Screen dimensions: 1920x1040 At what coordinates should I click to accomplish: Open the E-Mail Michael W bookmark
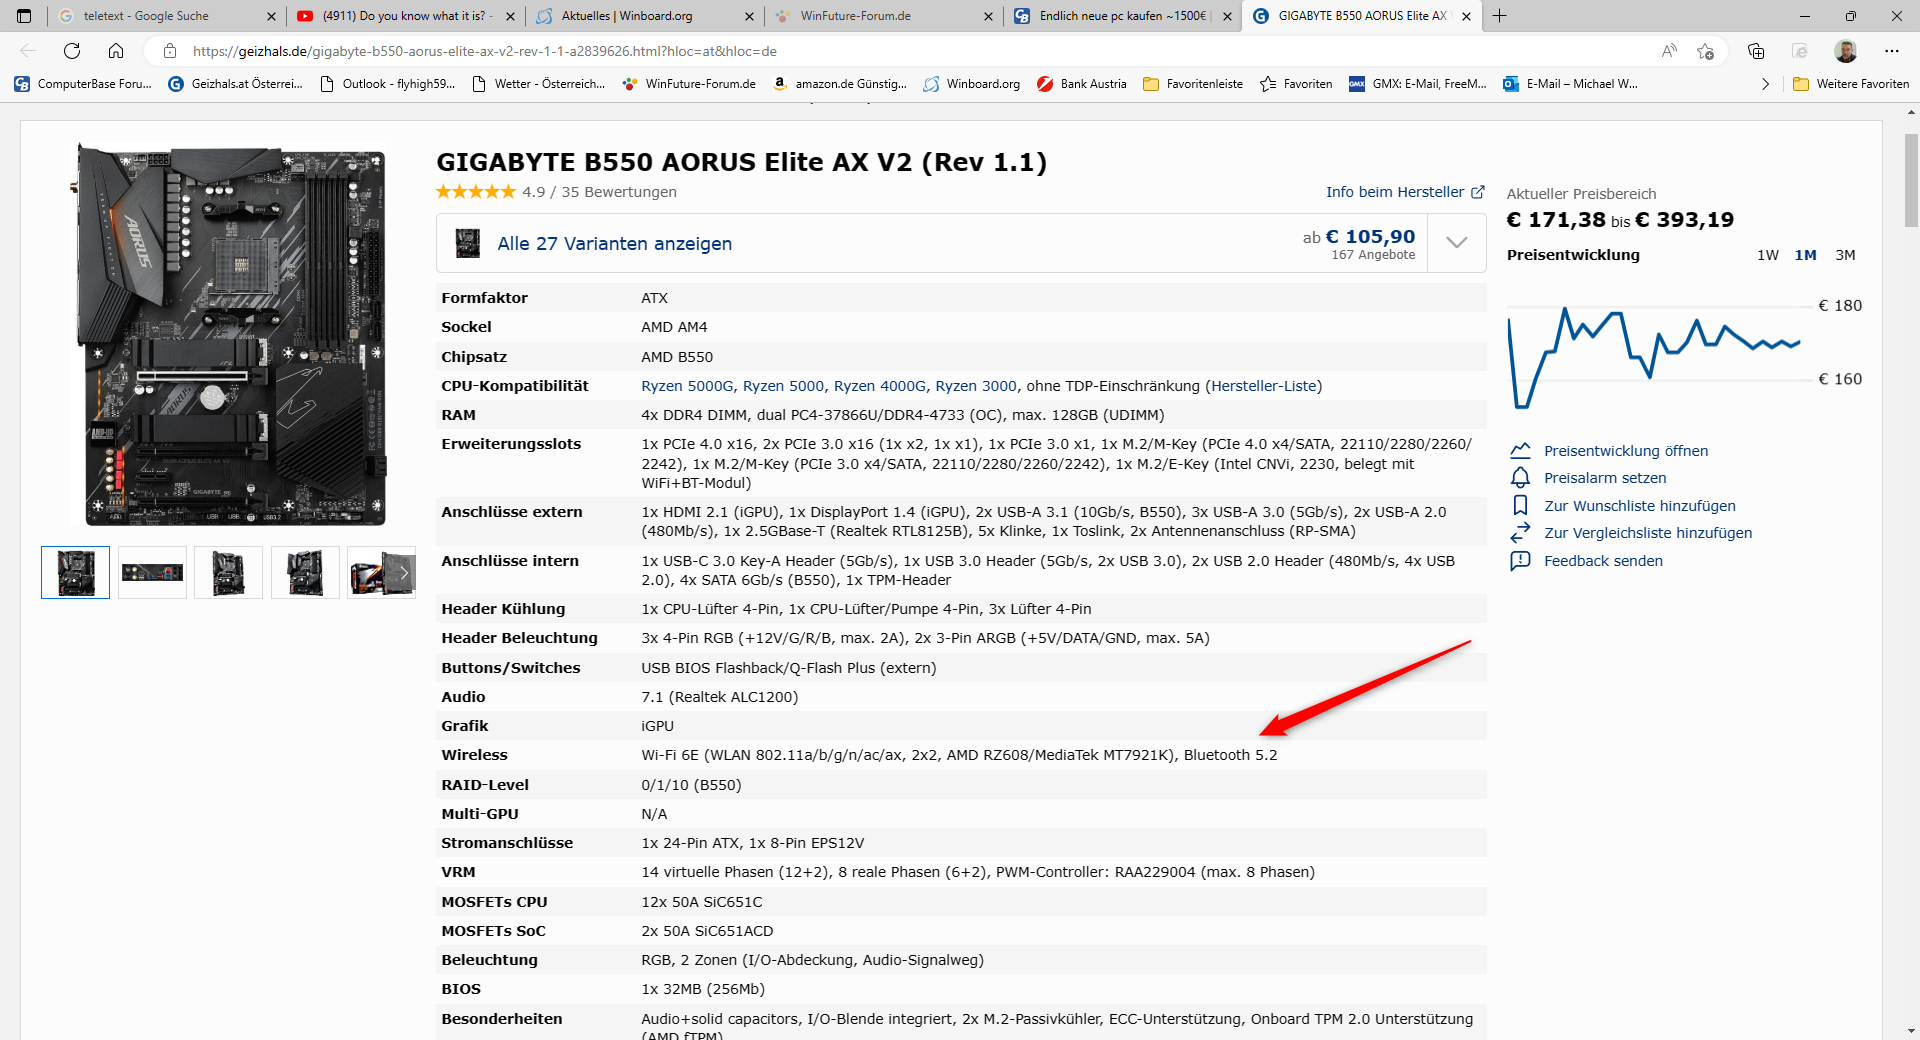[x=1570, y=84]
